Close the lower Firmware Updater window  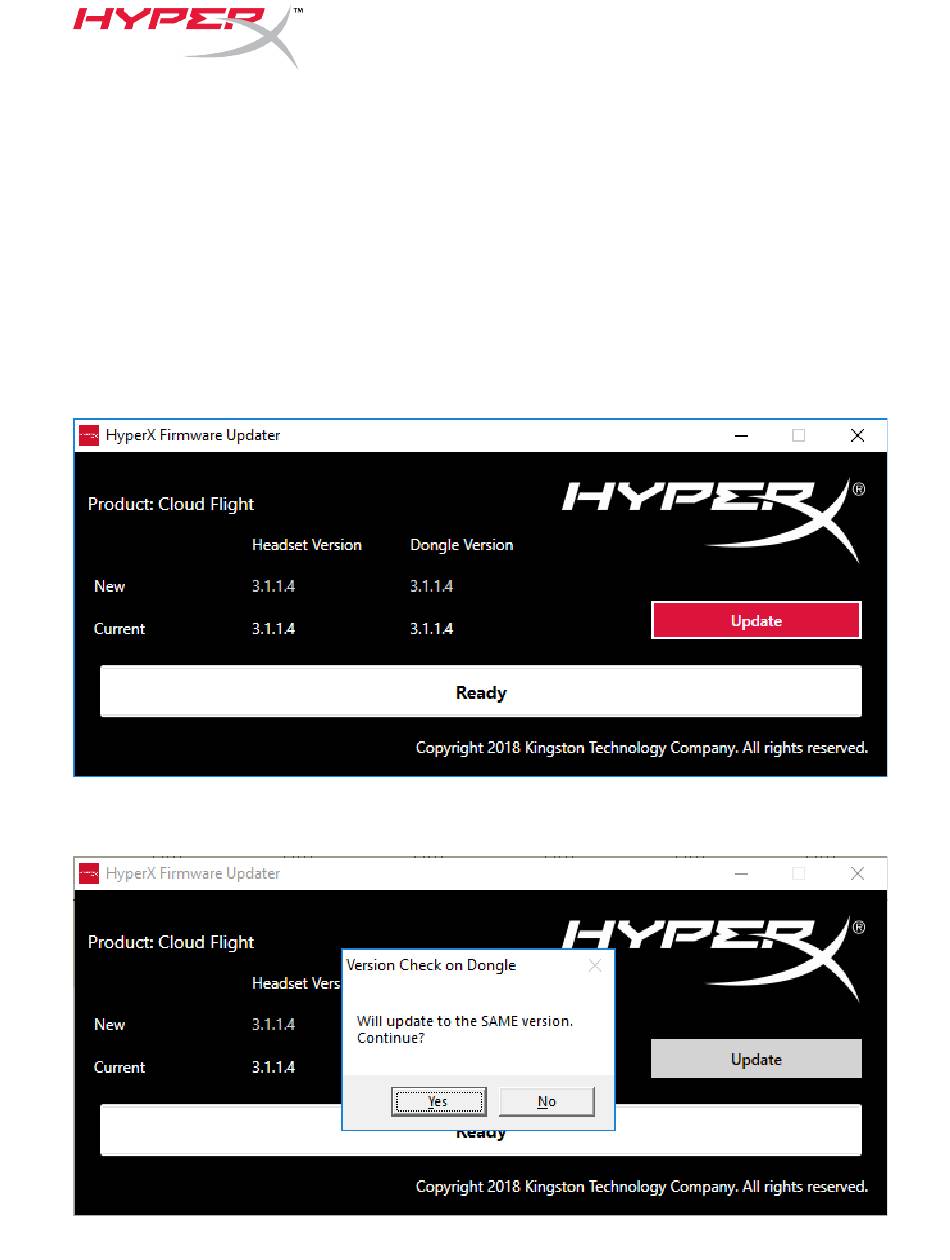857,873
